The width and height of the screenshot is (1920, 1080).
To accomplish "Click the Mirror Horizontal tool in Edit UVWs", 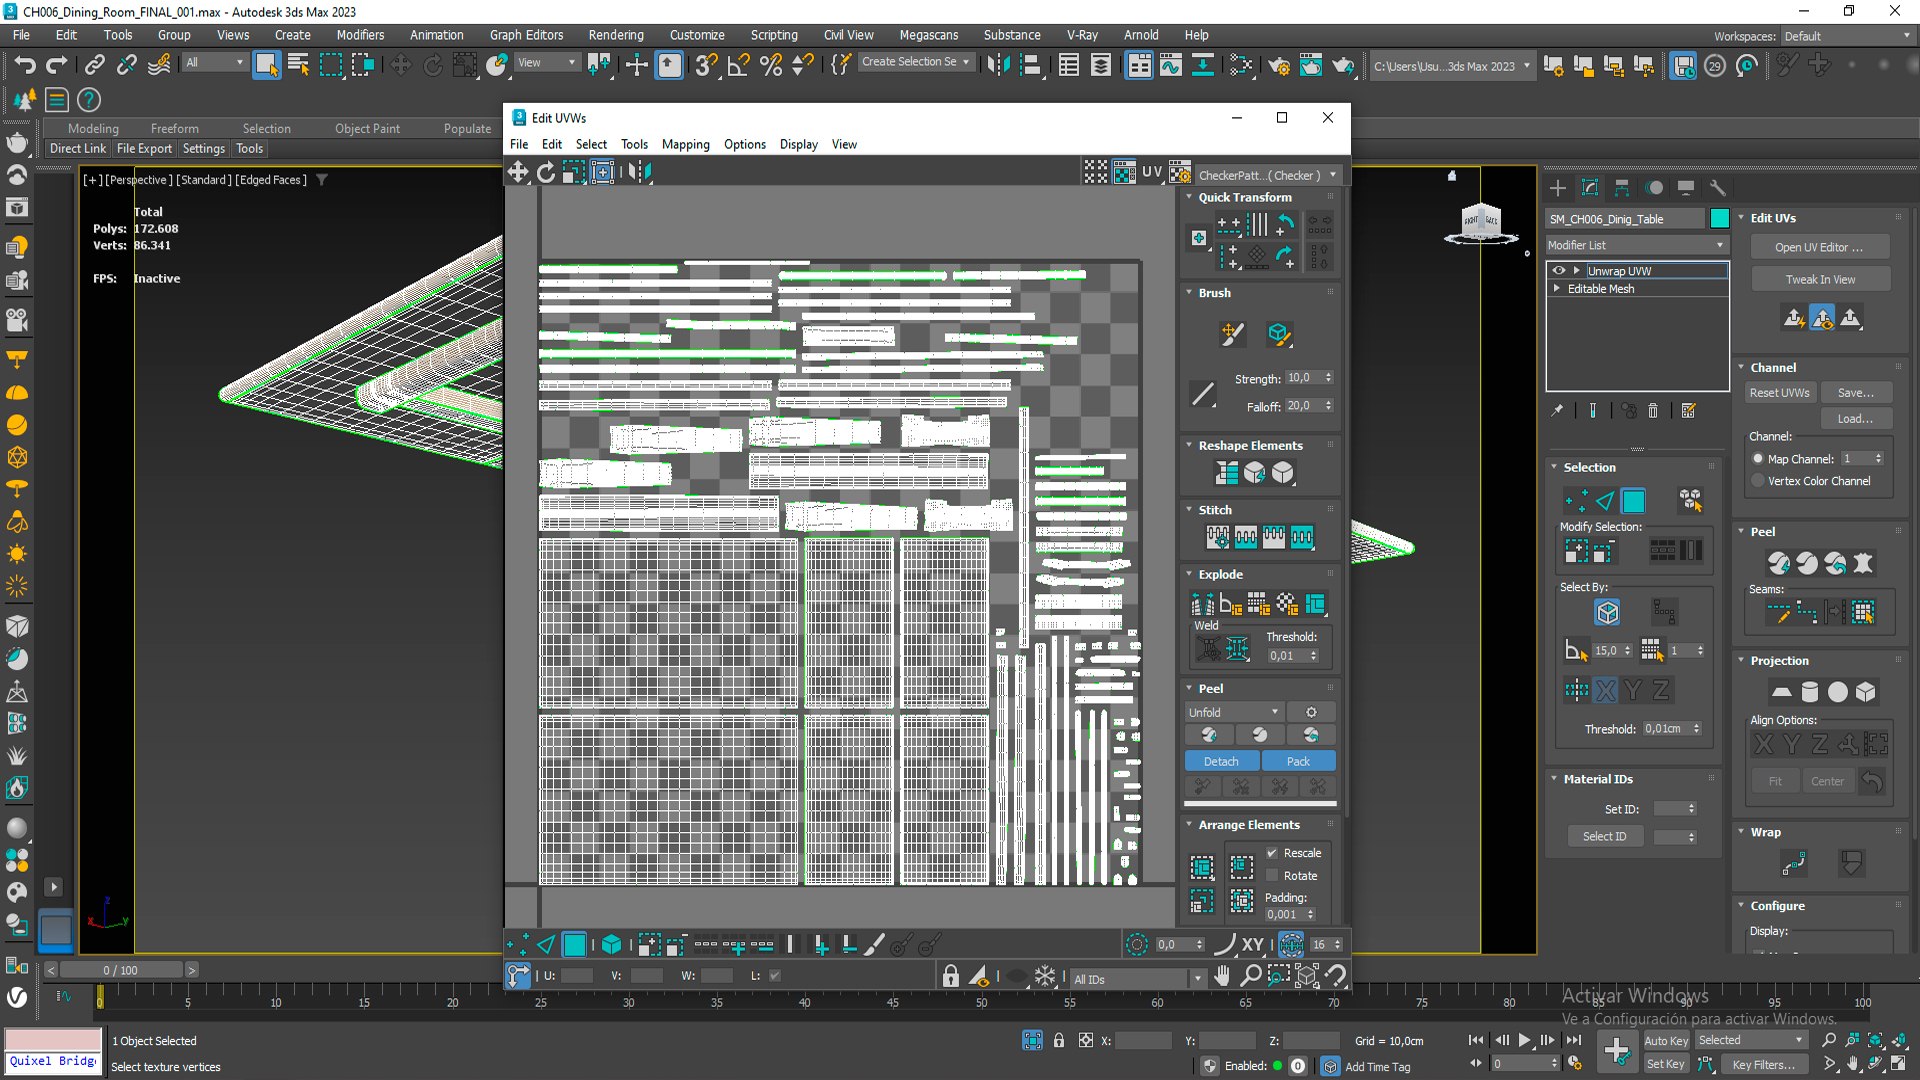I will pyautogui.click(x=640, y=172).
